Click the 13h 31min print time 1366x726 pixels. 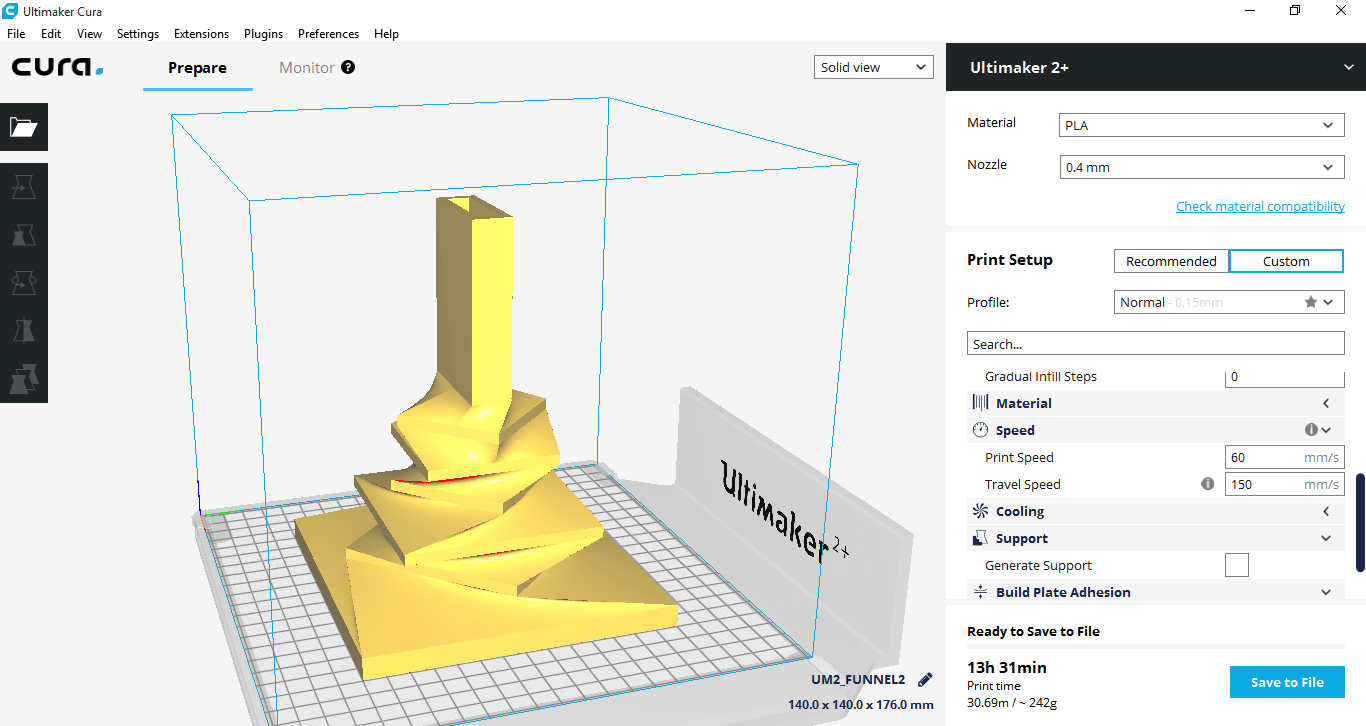(x=1007, y=667)
